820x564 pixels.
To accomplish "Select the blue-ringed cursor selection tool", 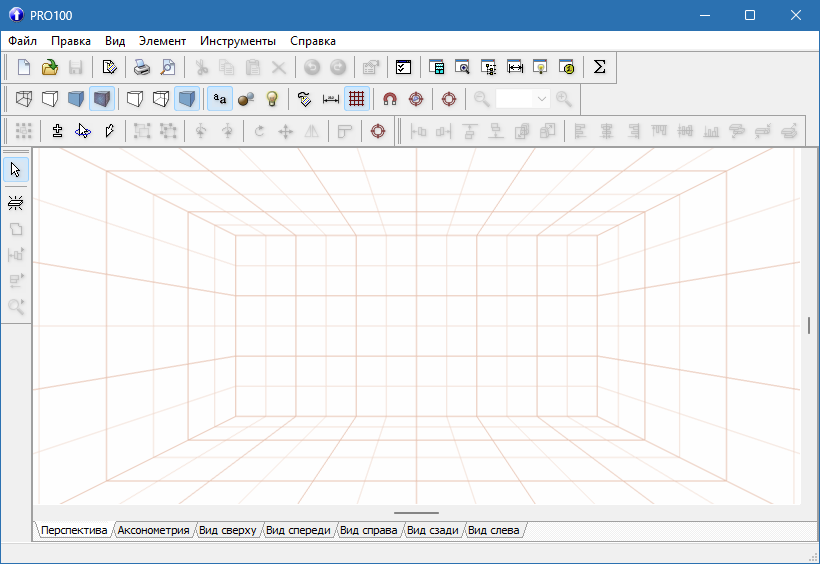I will point(83,131).
